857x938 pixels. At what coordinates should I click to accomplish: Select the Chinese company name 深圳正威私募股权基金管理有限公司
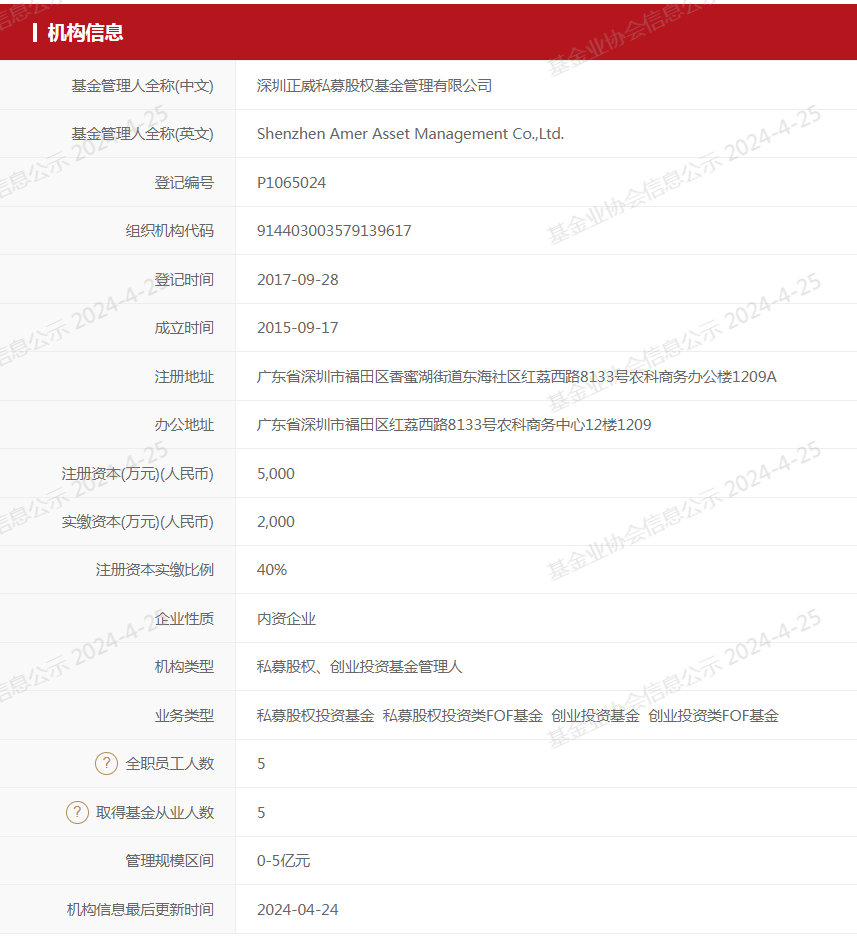click(x=374, y=86)
